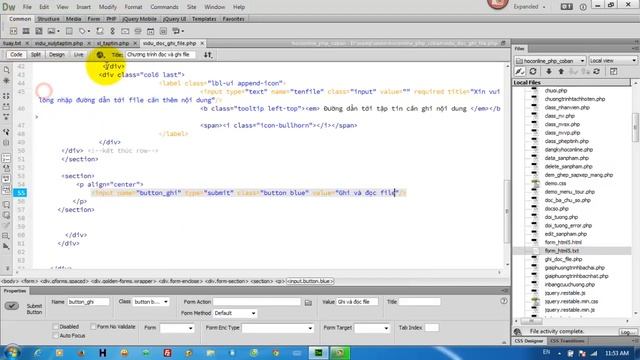
Task: Toggle the Disabled checkbox
Action: [56, 327]
